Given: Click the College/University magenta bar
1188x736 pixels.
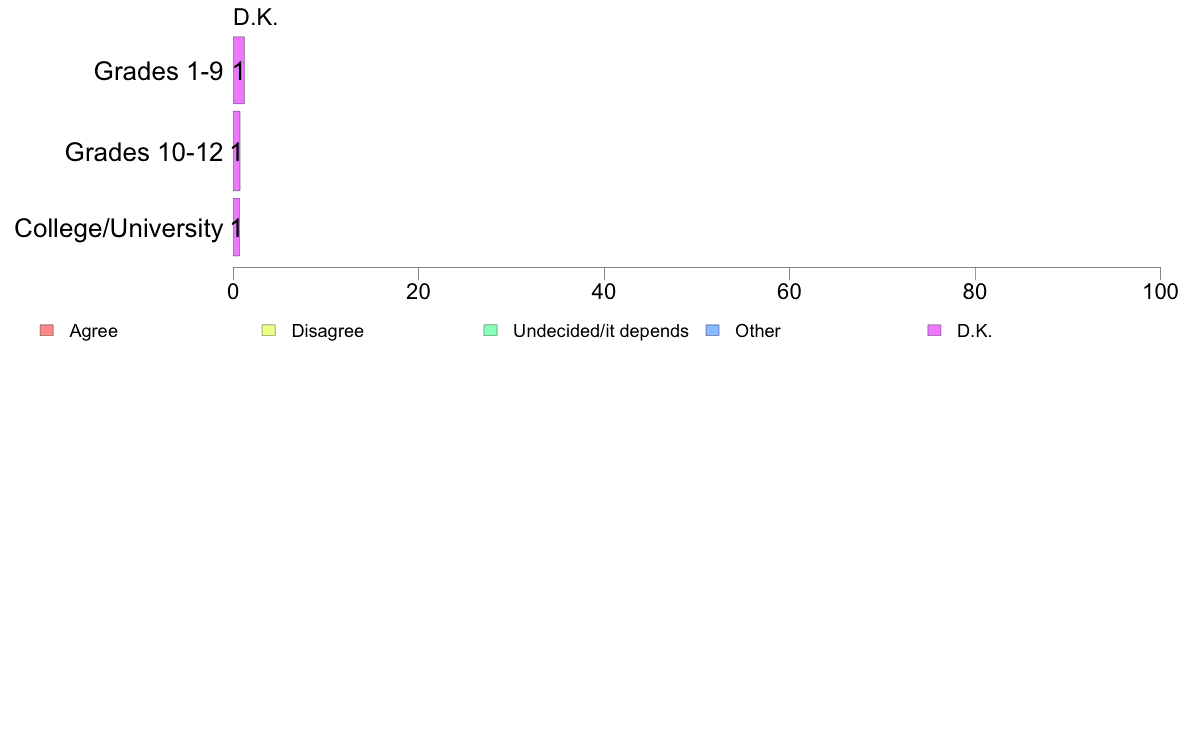Looking at the screenshot, I should [x=236, y=227].
